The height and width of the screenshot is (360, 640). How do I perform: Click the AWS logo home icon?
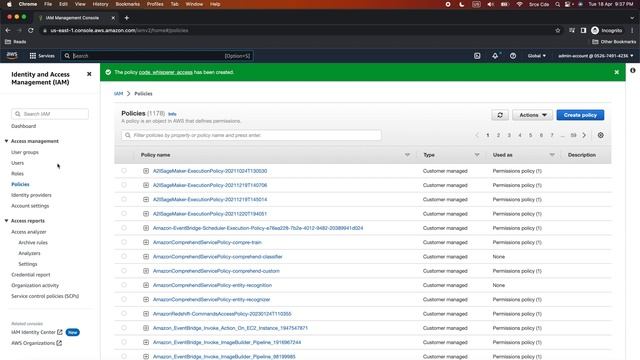[x=12, y=56]
